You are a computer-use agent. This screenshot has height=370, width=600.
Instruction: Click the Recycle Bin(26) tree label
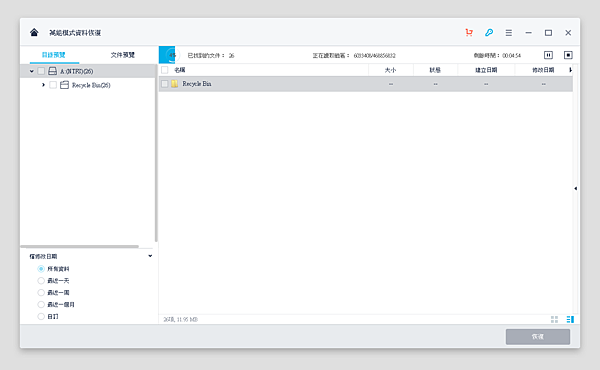[91, 85]
